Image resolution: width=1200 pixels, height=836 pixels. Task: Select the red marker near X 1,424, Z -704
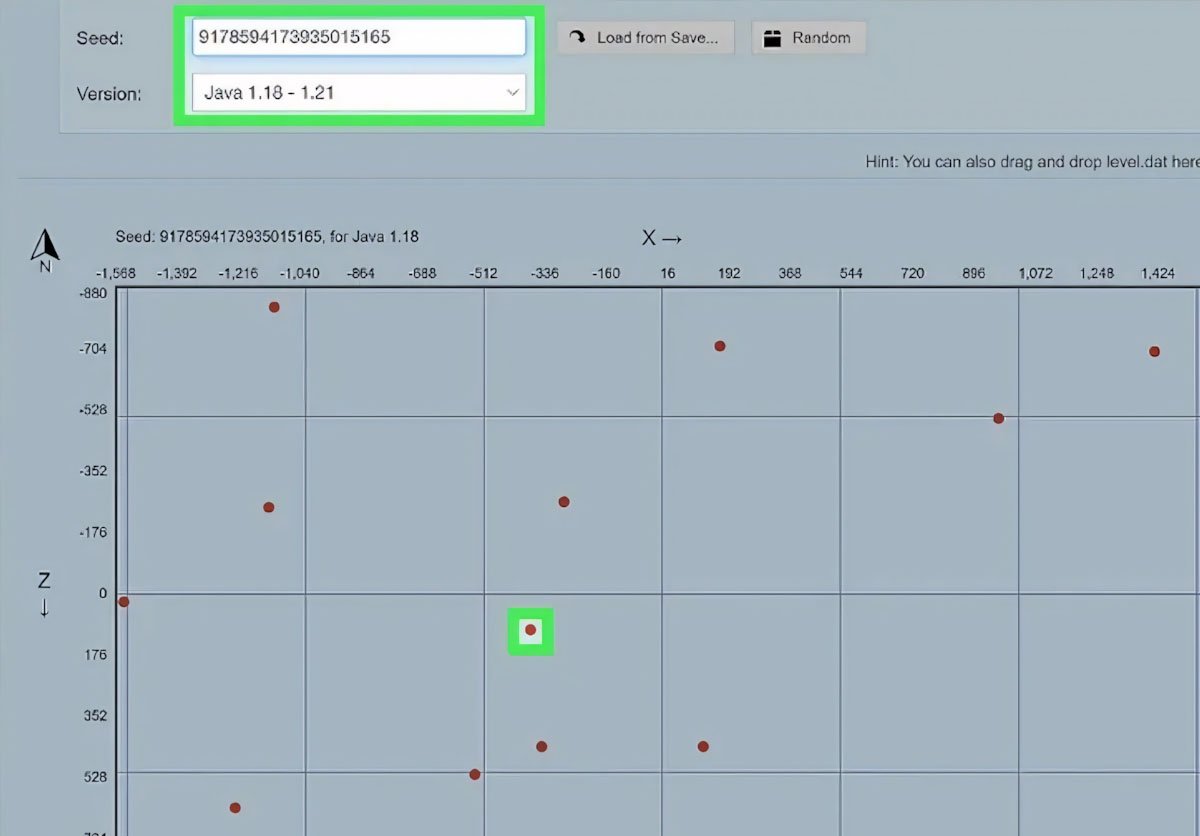point(1154,351)
